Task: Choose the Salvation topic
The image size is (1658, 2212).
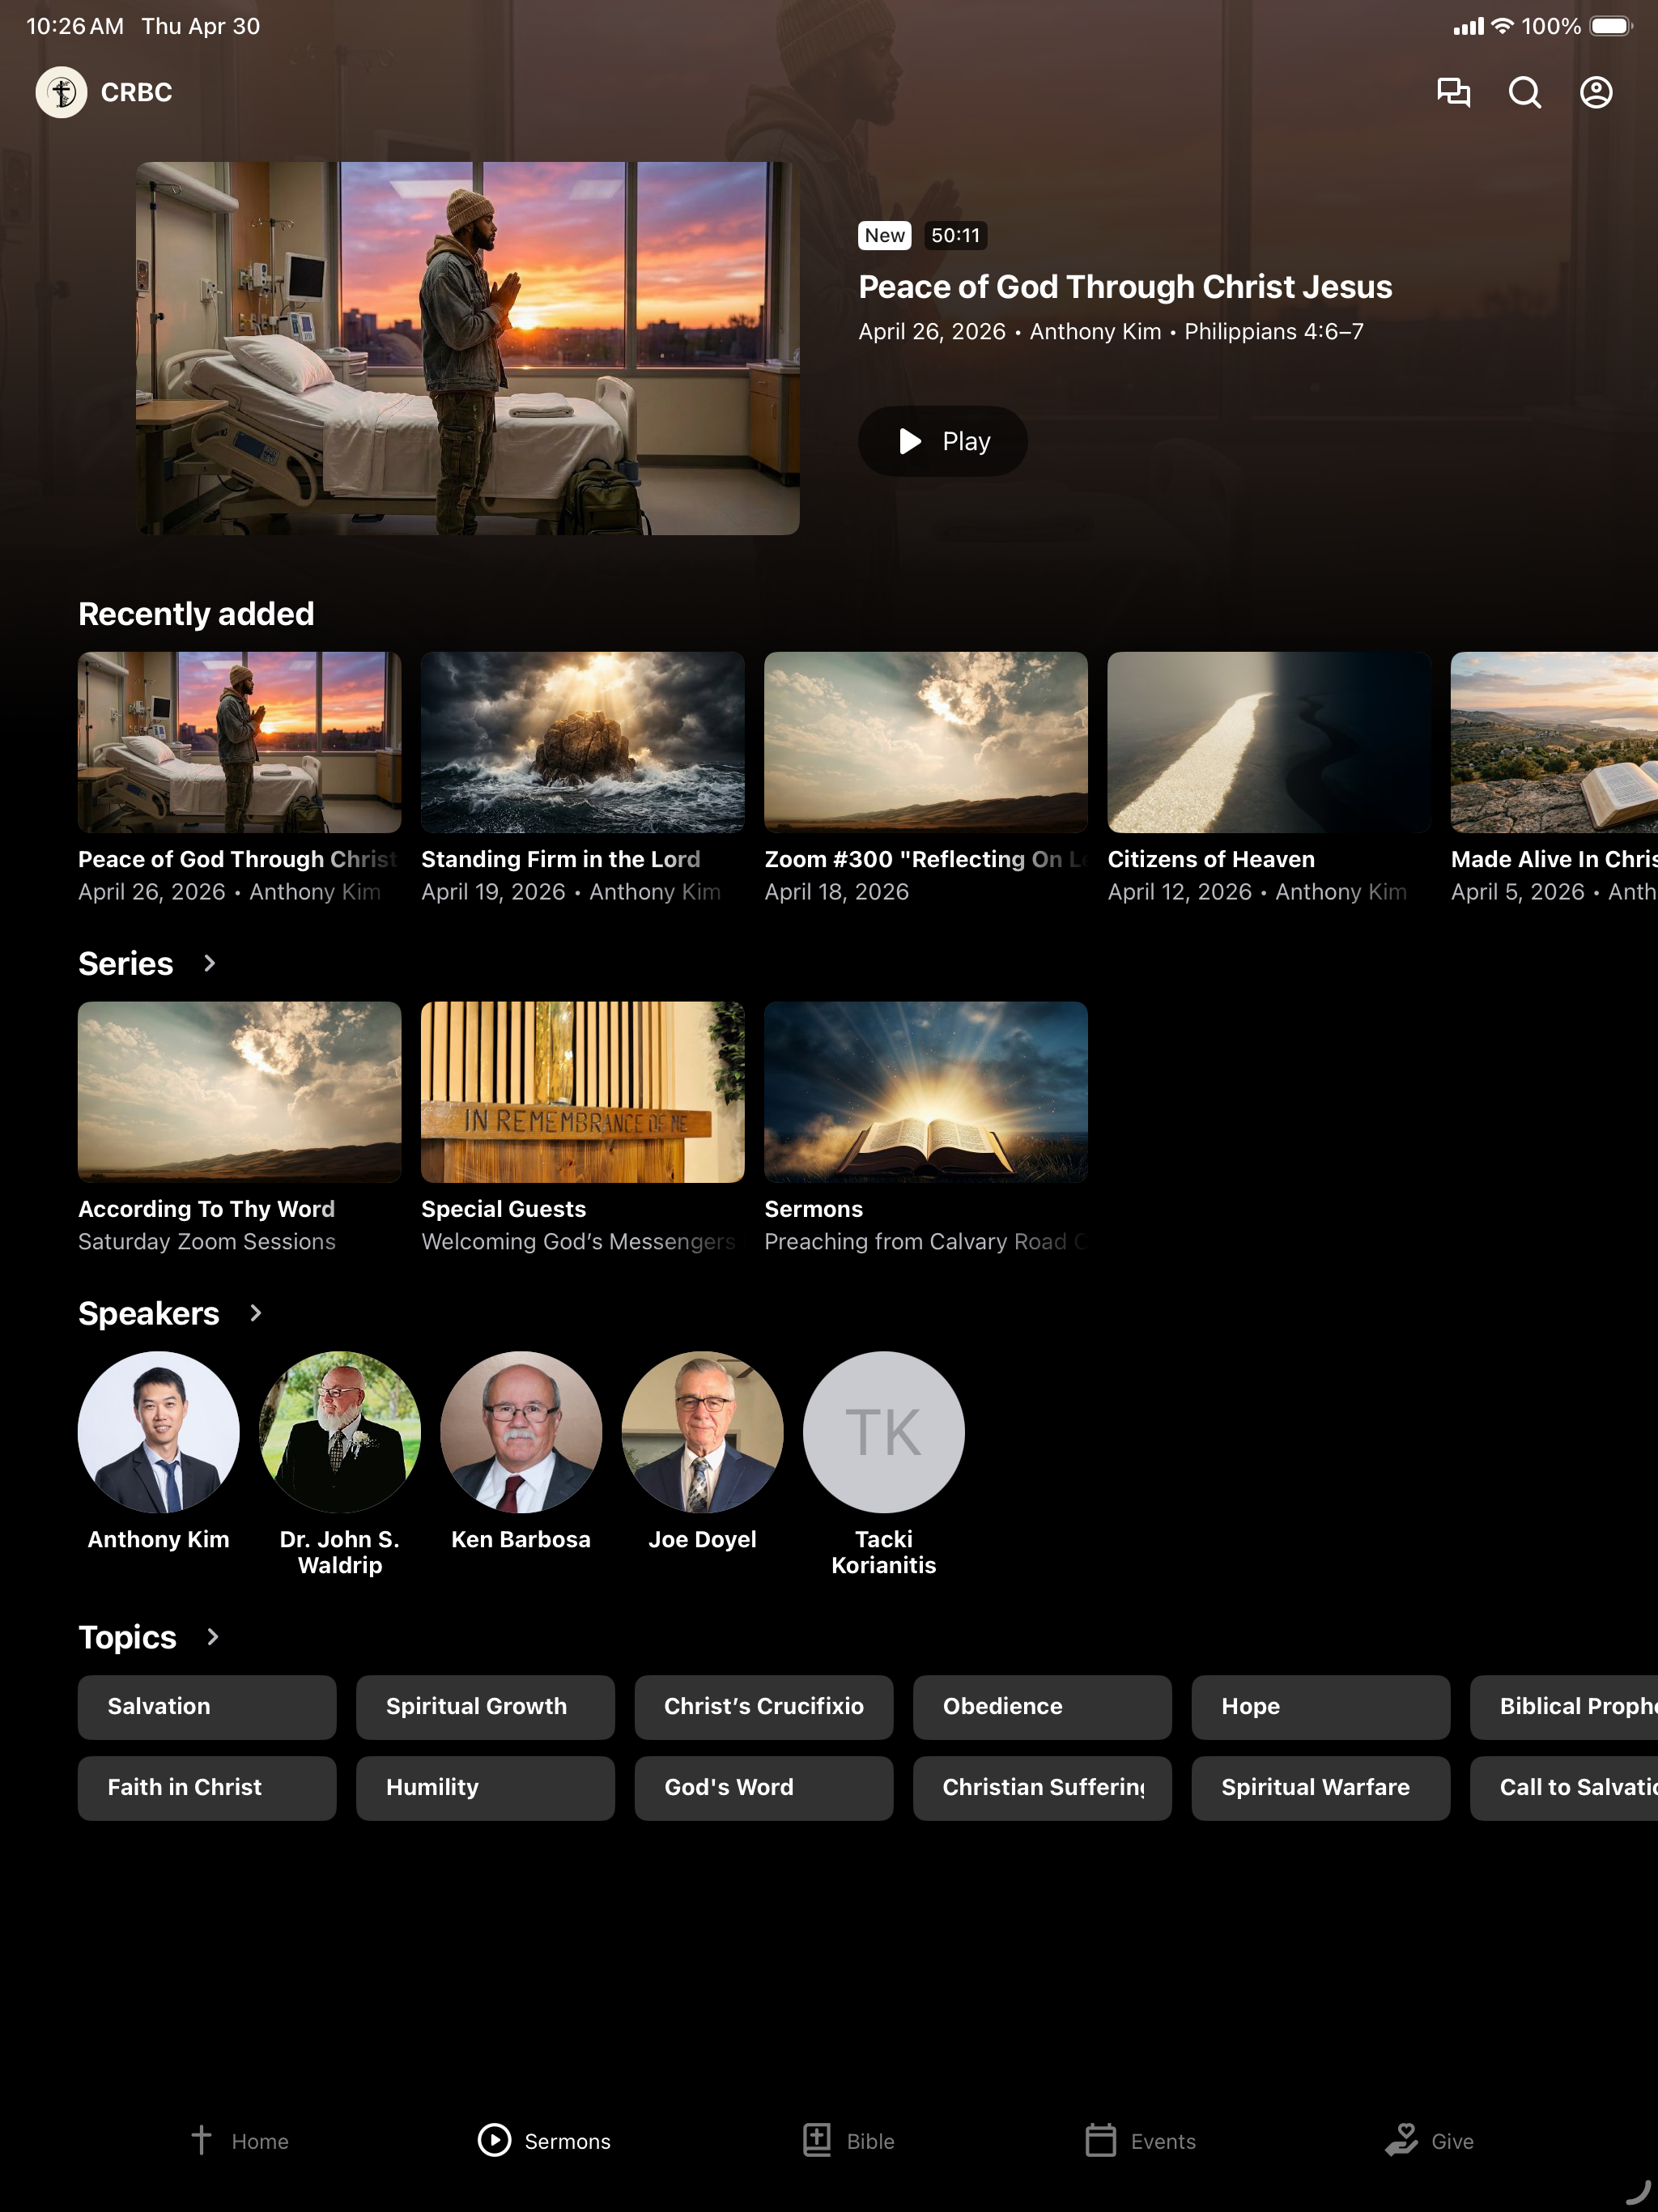Action: coord(207,1707)
